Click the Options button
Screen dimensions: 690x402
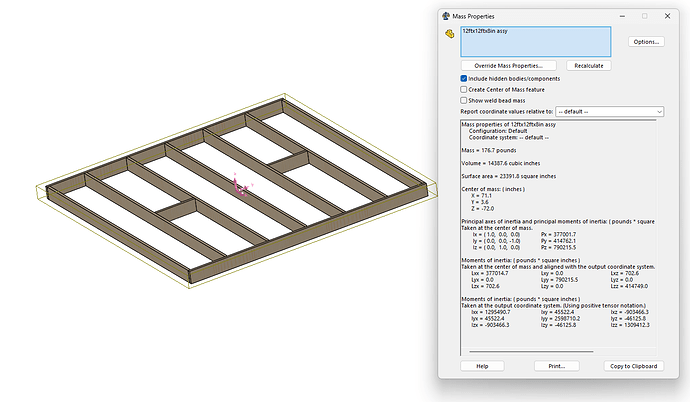(645, 42)
